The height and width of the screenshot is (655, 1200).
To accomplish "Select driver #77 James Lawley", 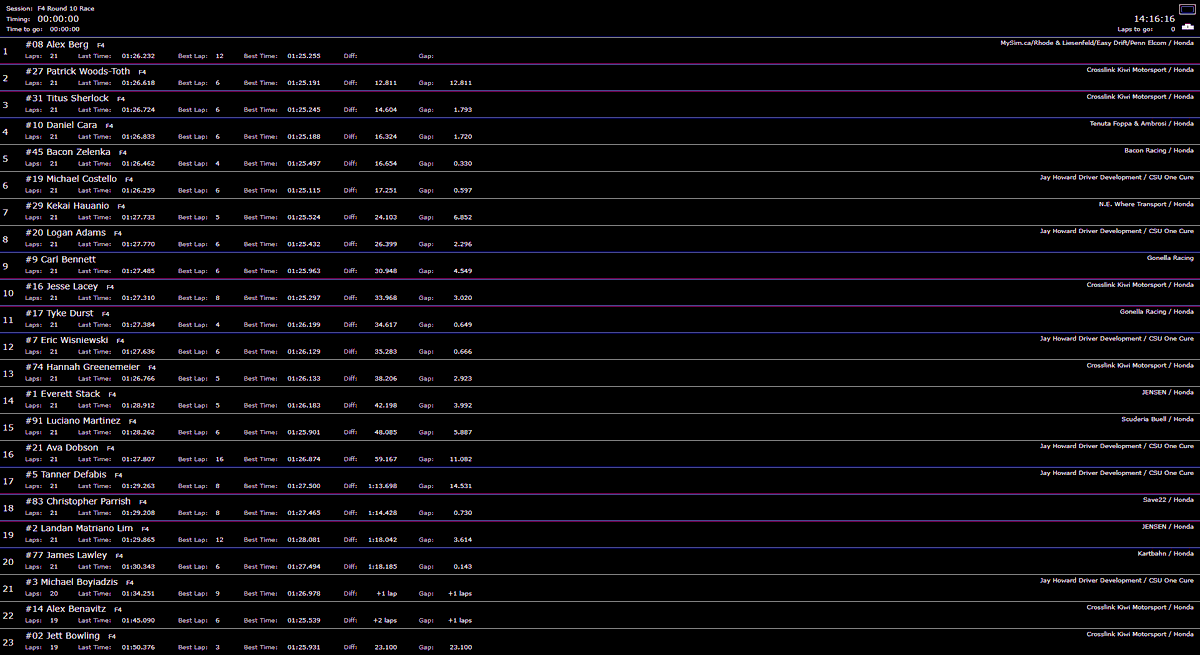I will click(x=66, y=555).
